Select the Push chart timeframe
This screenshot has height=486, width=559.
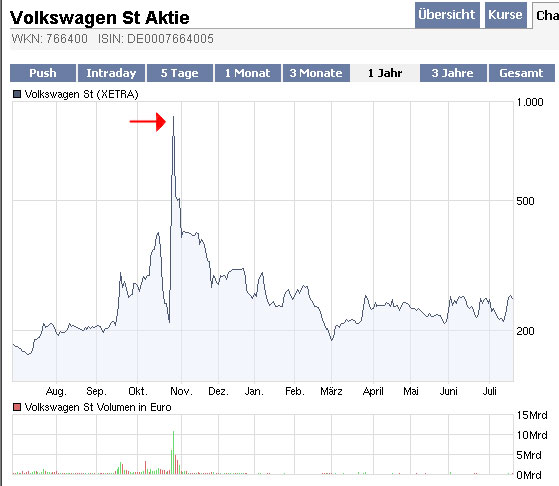[43, 73]
